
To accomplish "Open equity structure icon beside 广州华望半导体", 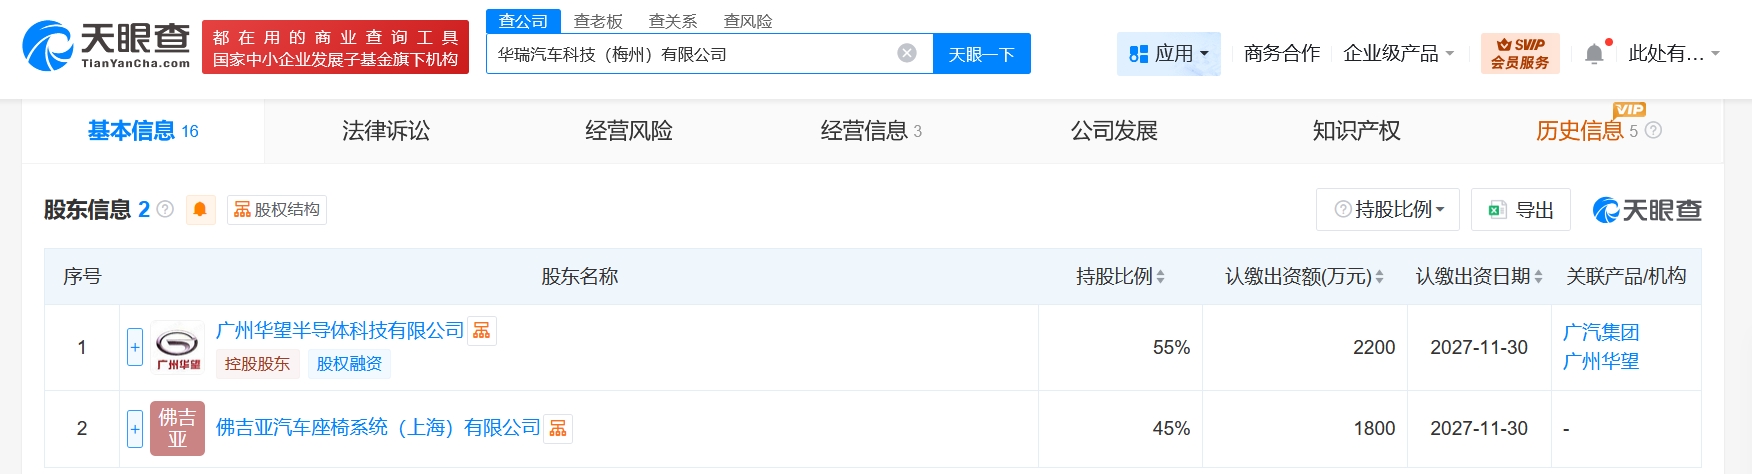I will click(x=482, y=331).
